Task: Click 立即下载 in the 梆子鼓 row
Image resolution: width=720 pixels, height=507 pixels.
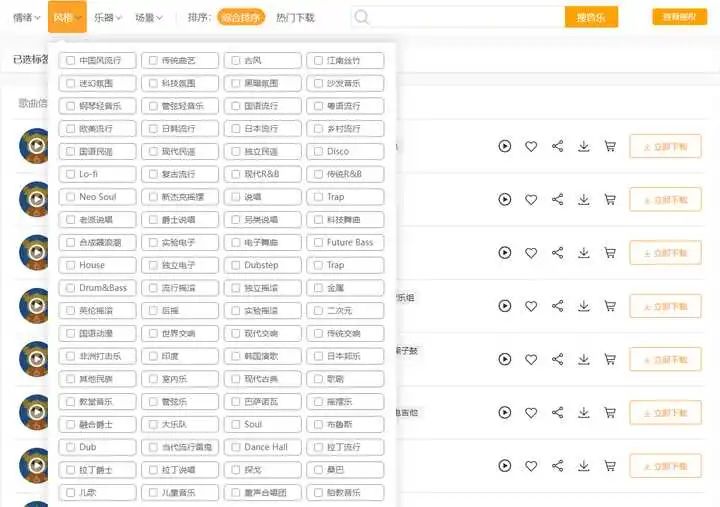Action: [x=665, y=360]
